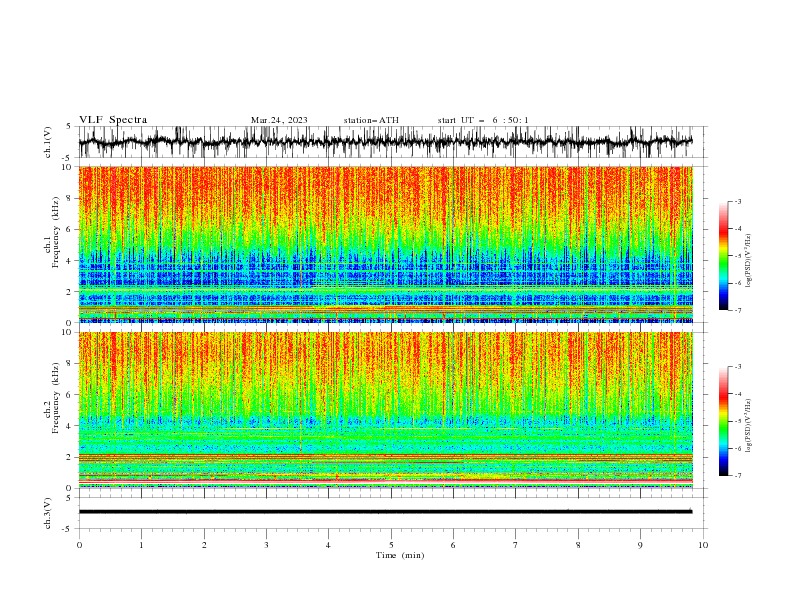This screenshot has width=792, height=612.
Task: Click ch.2 frequency axis "4" kHz tick
Action: click(70, 426)
